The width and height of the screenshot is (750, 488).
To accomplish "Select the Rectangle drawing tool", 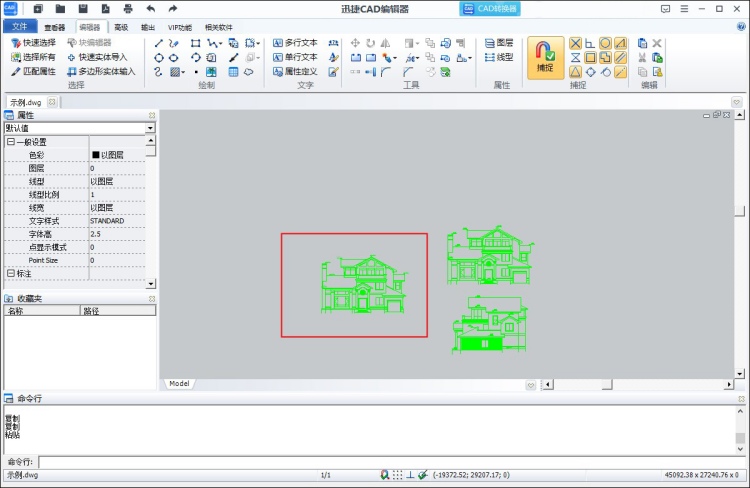I will (195, 44).
